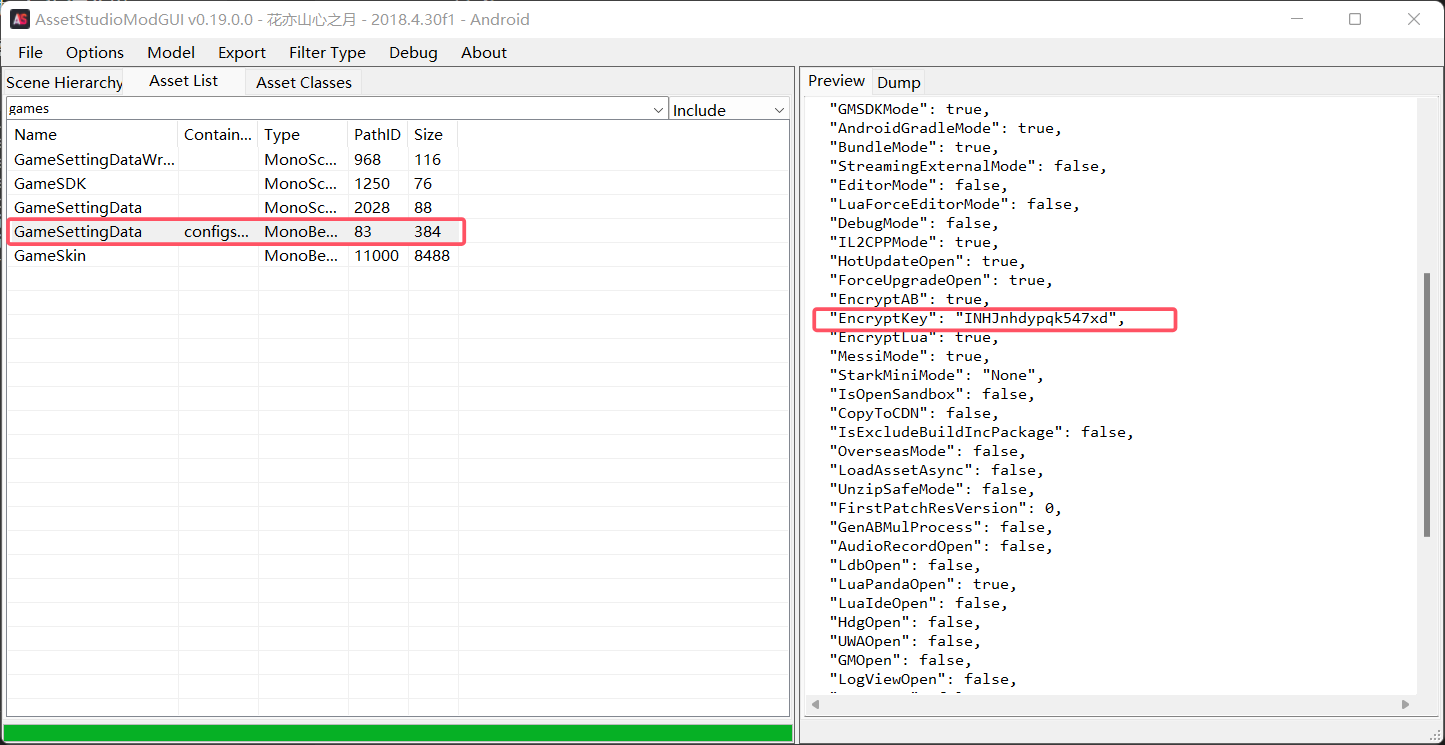This screenshot has width=1445, height=745.
Task: Sort by the PathID column header
Action: click(x=378, y=135)
